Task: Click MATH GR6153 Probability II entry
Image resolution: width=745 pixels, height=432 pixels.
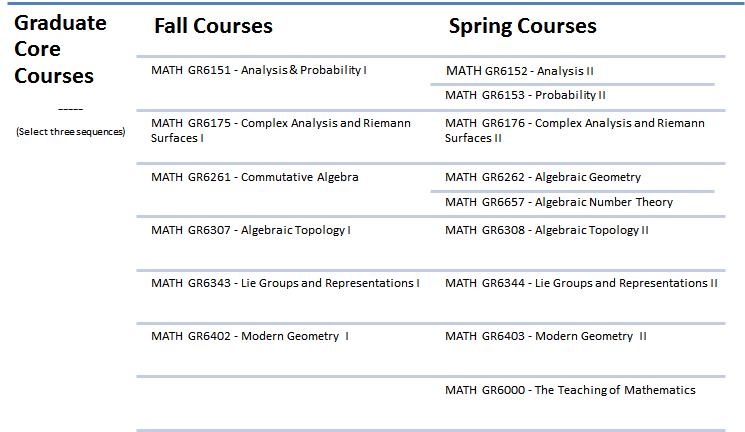Action: point(525,95)
